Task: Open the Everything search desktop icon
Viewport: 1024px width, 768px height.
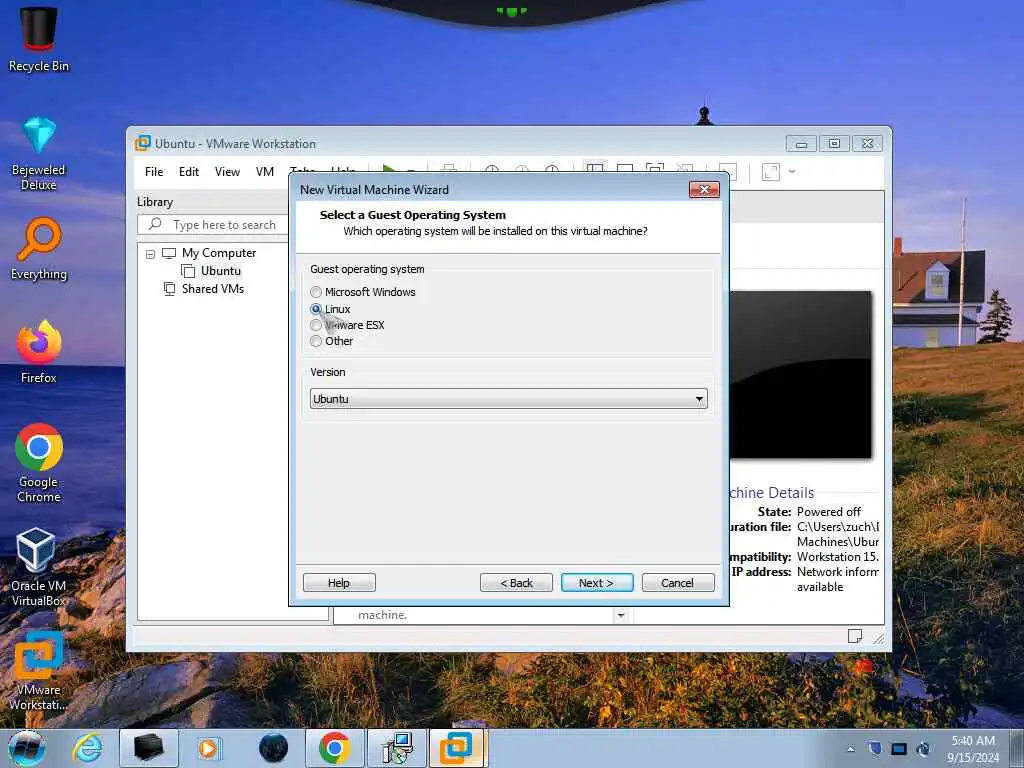Action: tap(39, 249)
